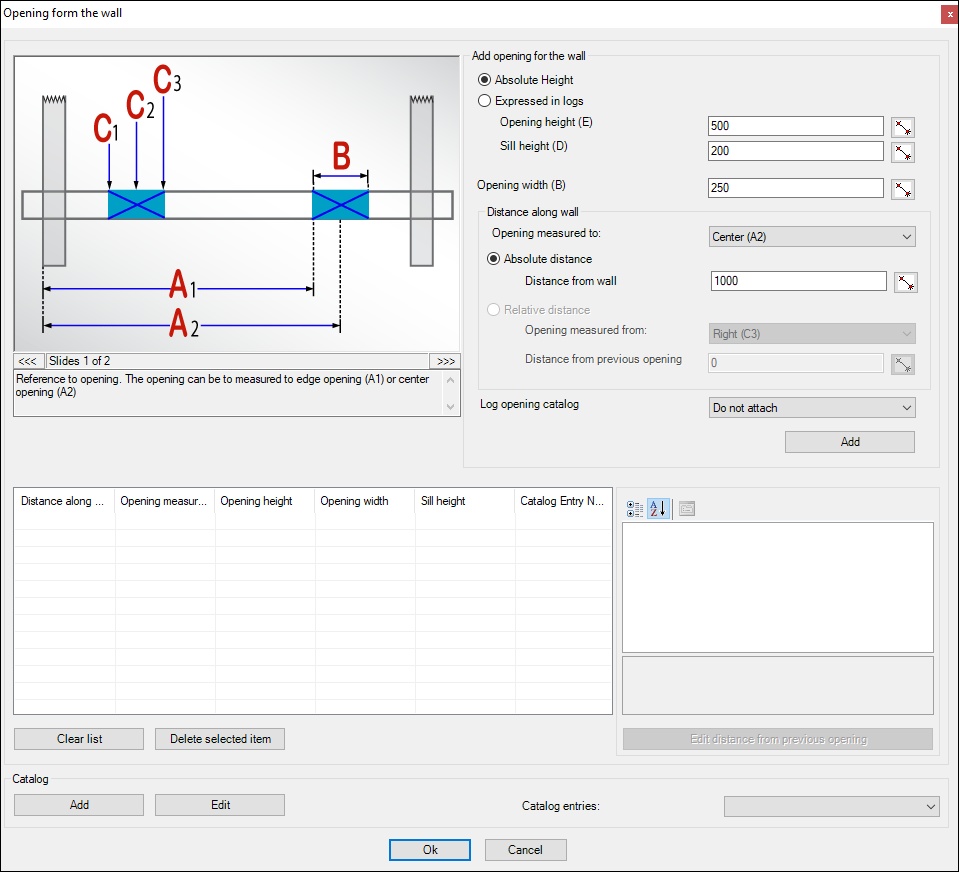
Task: Click the Categorized view icon in property grid
Action: pyautogui.click(x=635, y=509)
